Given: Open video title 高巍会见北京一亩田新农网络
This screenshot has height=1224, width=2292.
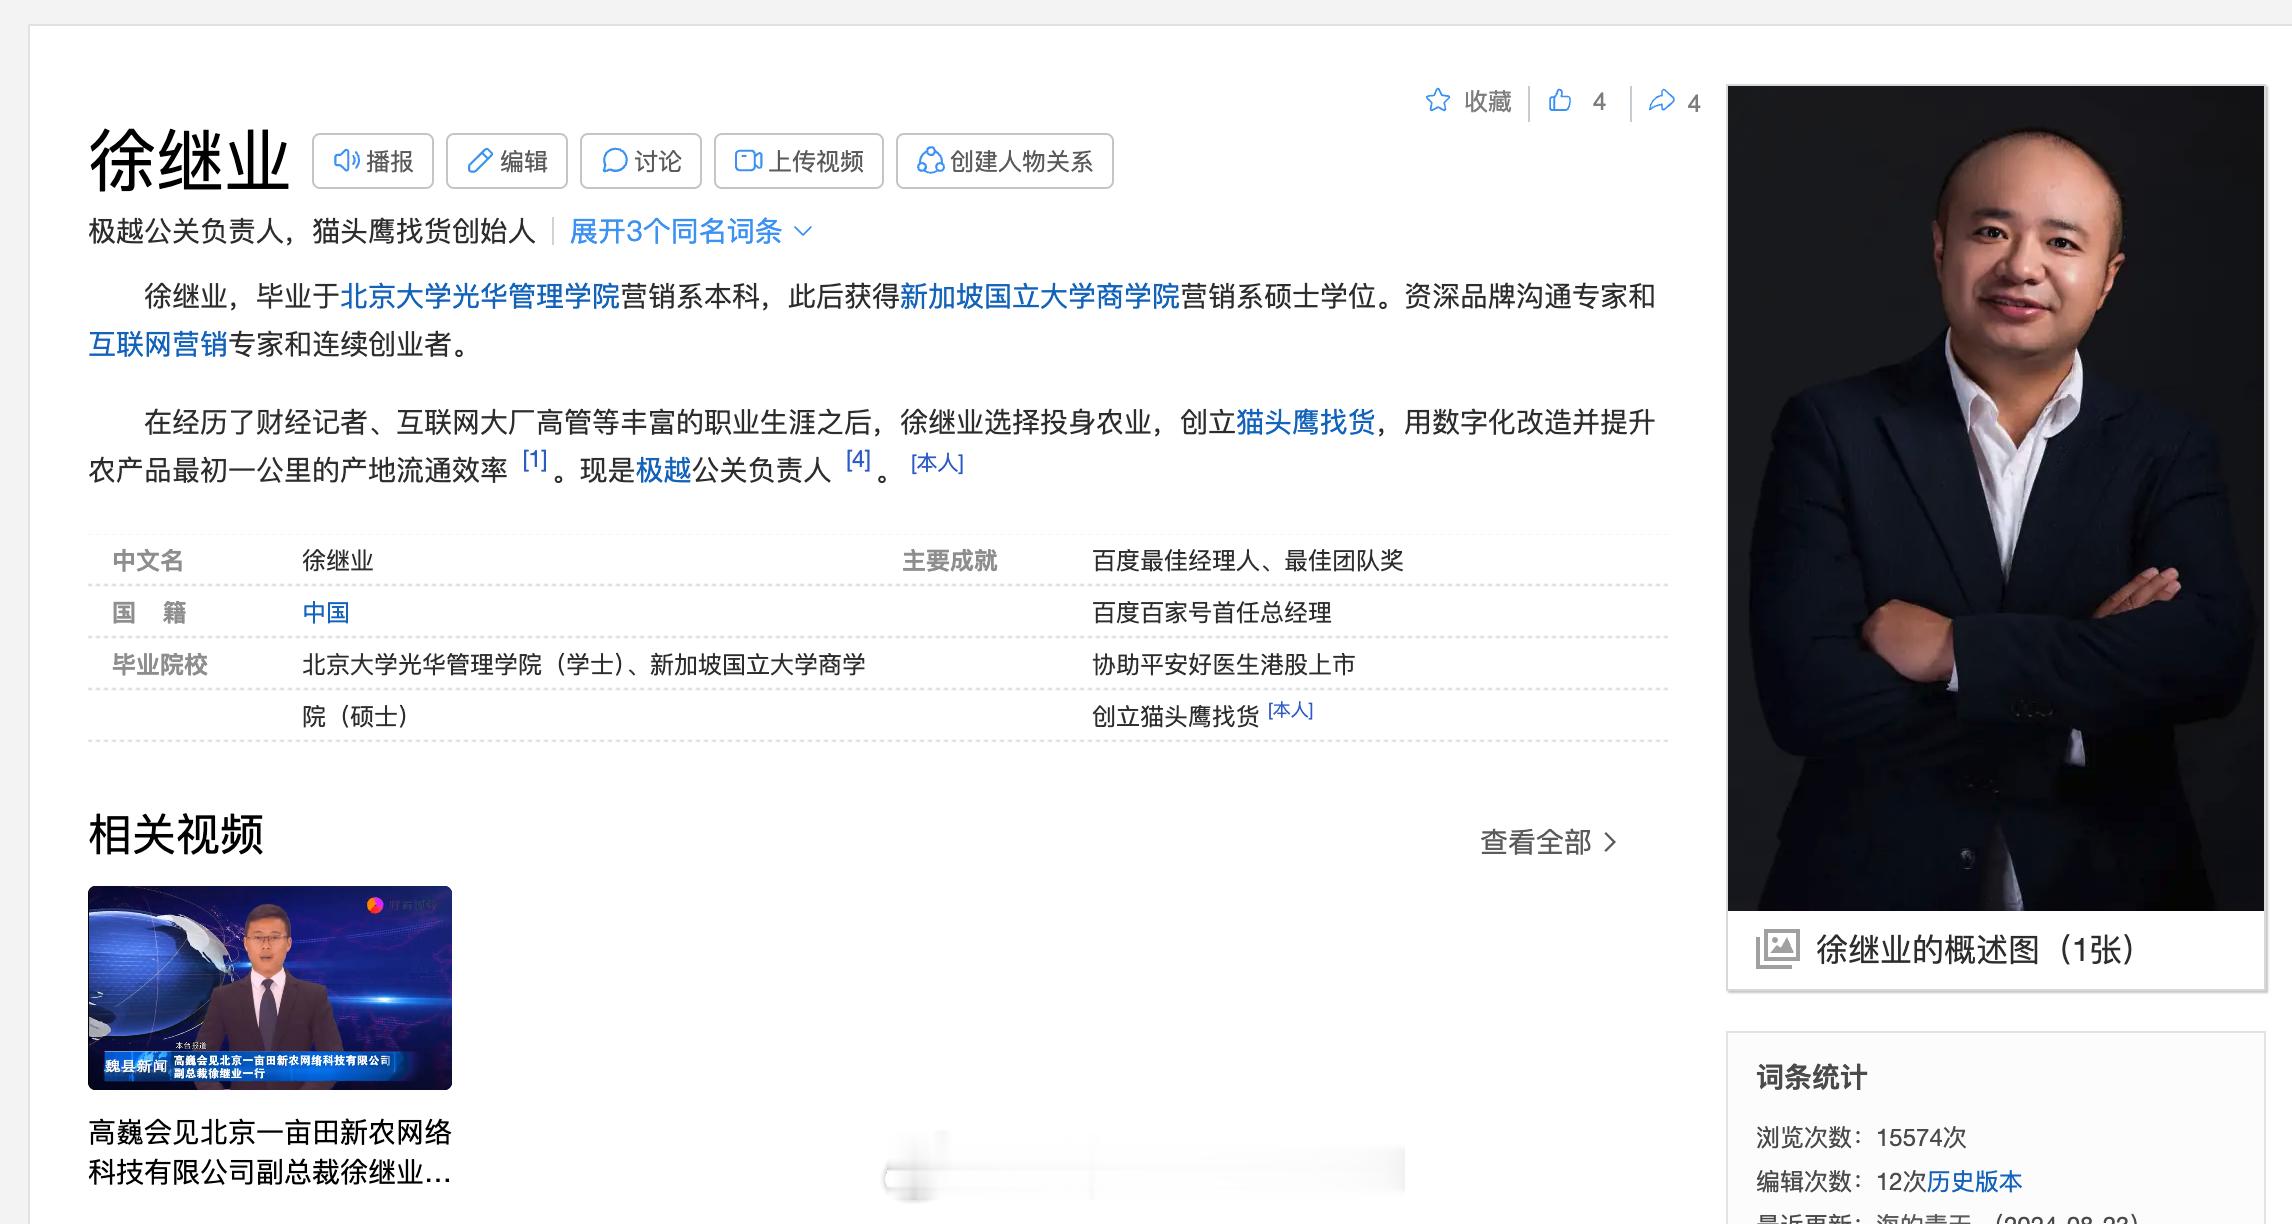Looking at the screenshot, I should (x=270, y=1152).
